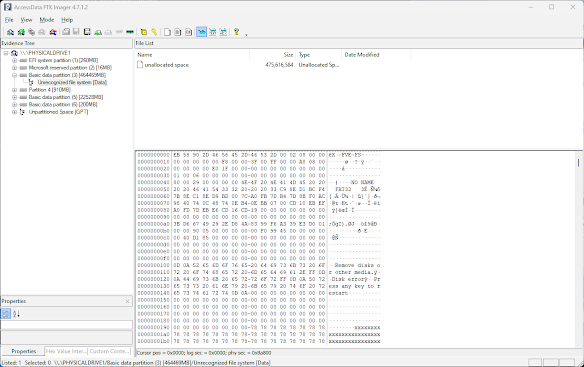The width and height of the screenshot is (584, 367).
Task: Click the Detect EFS Encryption key icon
Action: pos(154,32)
